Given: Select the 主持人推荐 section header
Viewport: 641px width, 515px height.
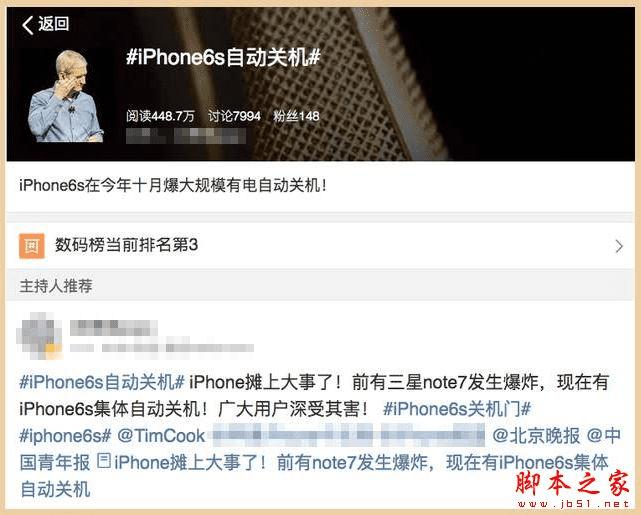Looking at the screenshot, I should click(56, 286).
